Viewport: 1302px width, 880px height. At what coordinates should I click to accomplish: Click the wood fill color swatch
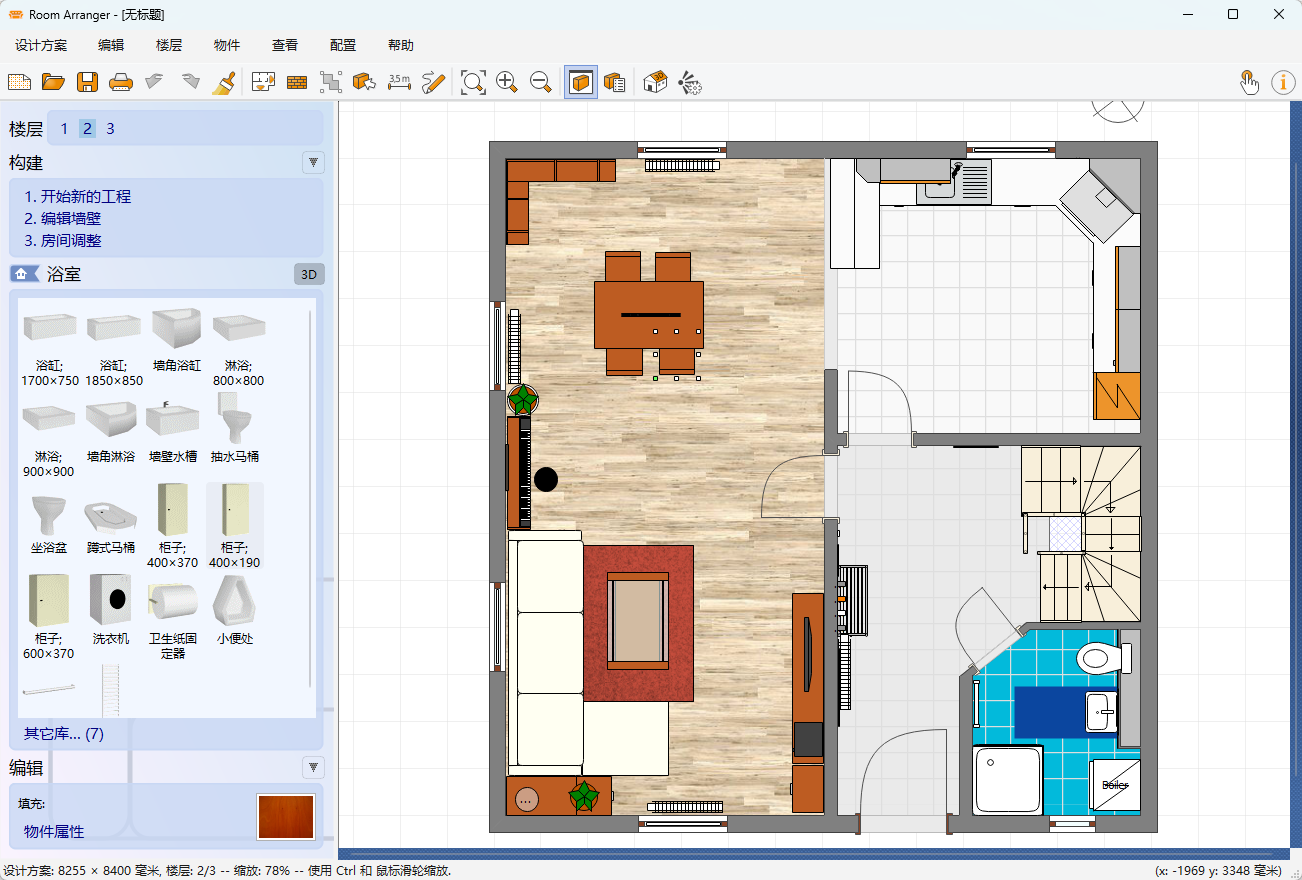287,816
